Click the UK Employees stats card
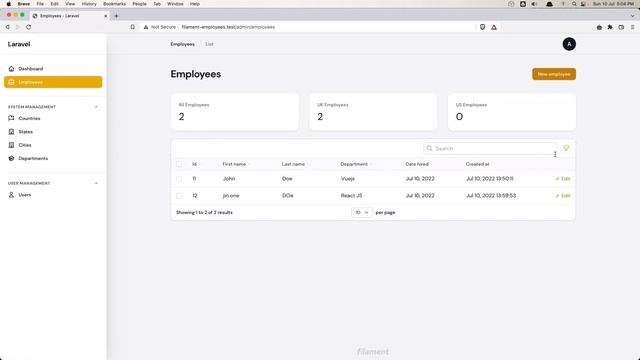 (x=373, y=112)
